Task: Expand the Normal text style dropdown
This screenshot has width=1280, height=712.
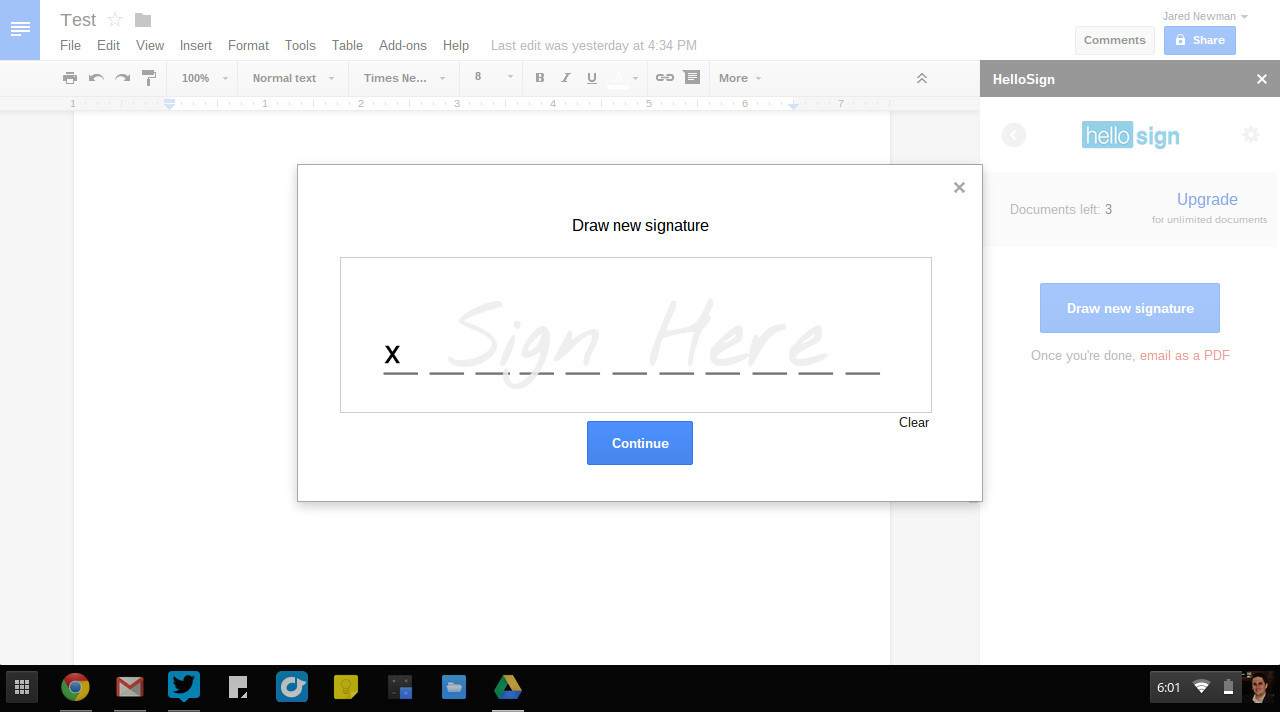Action: click(293, 78)
